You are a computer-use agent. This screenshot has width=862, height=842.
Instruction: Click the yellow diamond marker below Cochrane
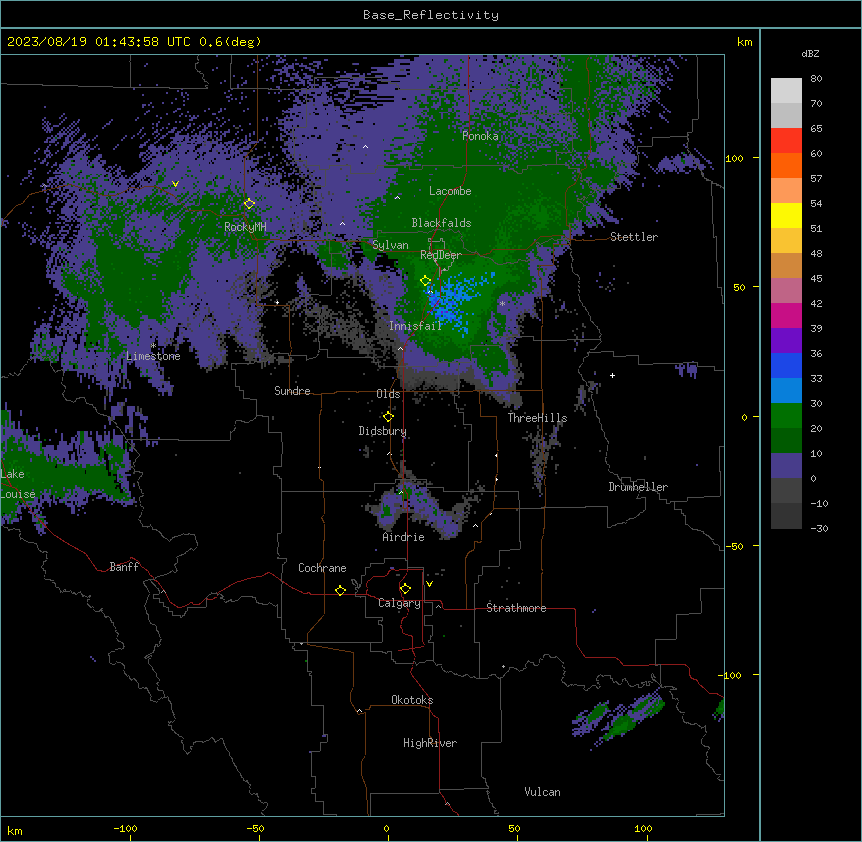pos(340,590)
